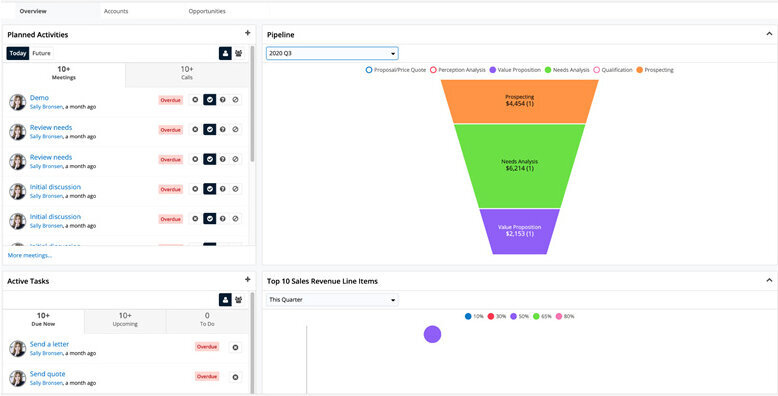This screenshot has width=778, height=396.
Task: Open the More meetings link
Action: 30,255
